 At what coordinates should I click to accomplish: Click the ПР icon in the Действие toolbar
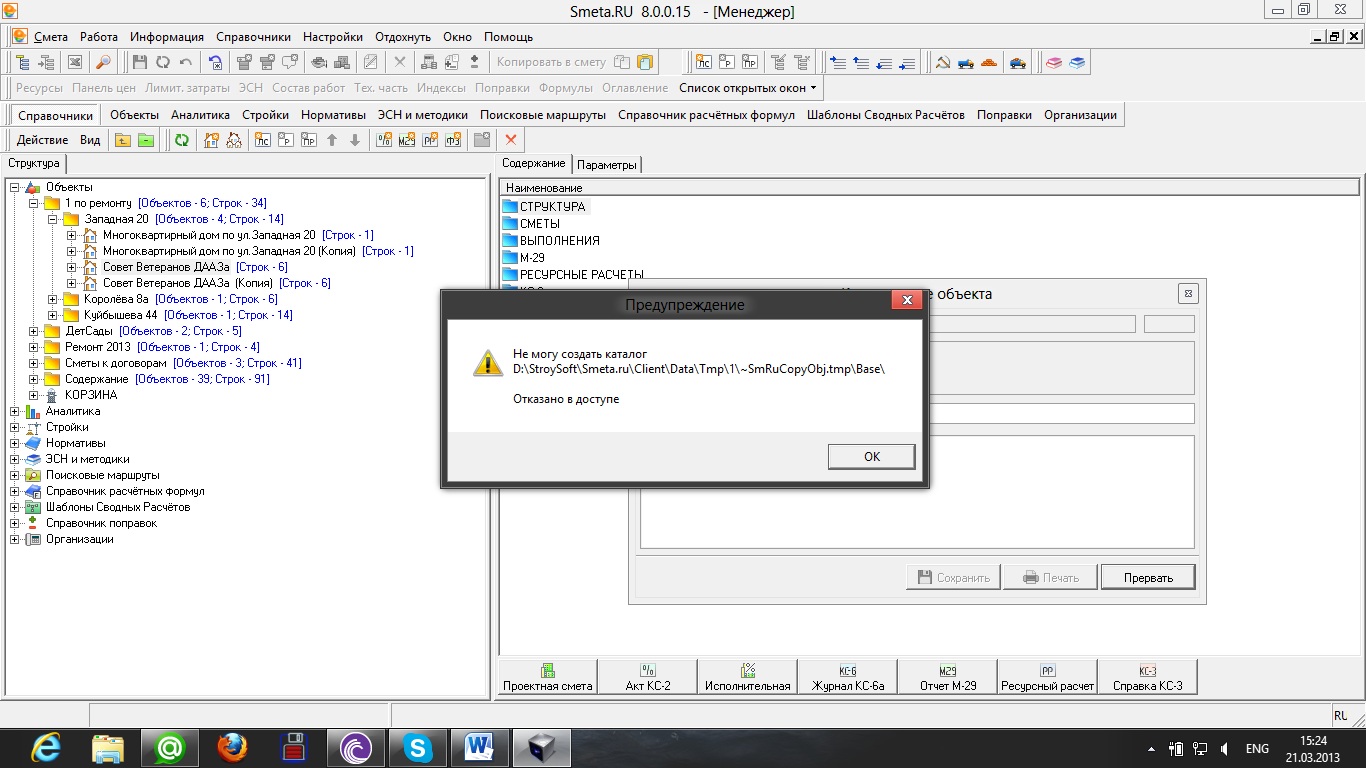tap(309, 141)
